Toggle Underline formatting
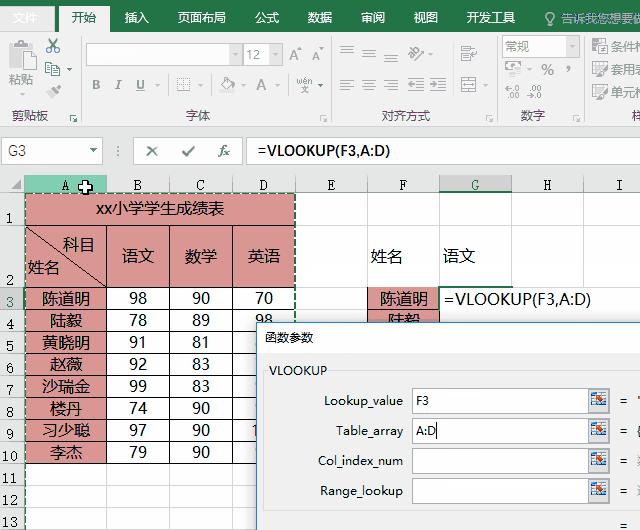This screenshot has height=530, width=640. tap(140, 85)
